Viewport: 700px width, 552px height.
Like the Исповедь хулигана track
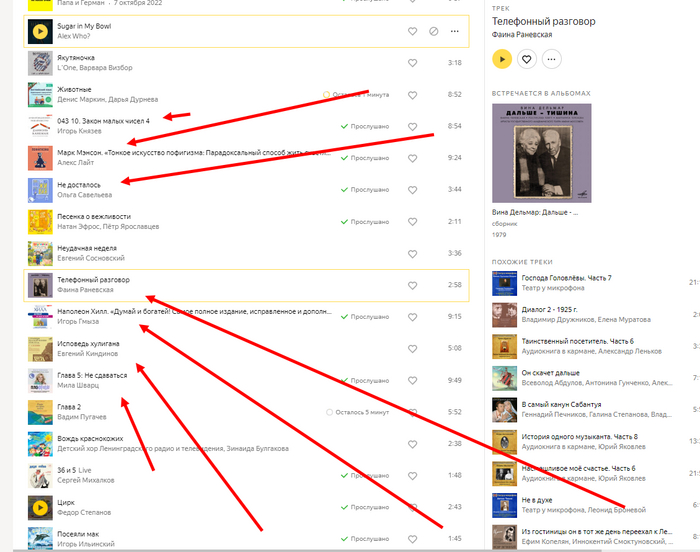pyautogui.click(x=412, y=349)
